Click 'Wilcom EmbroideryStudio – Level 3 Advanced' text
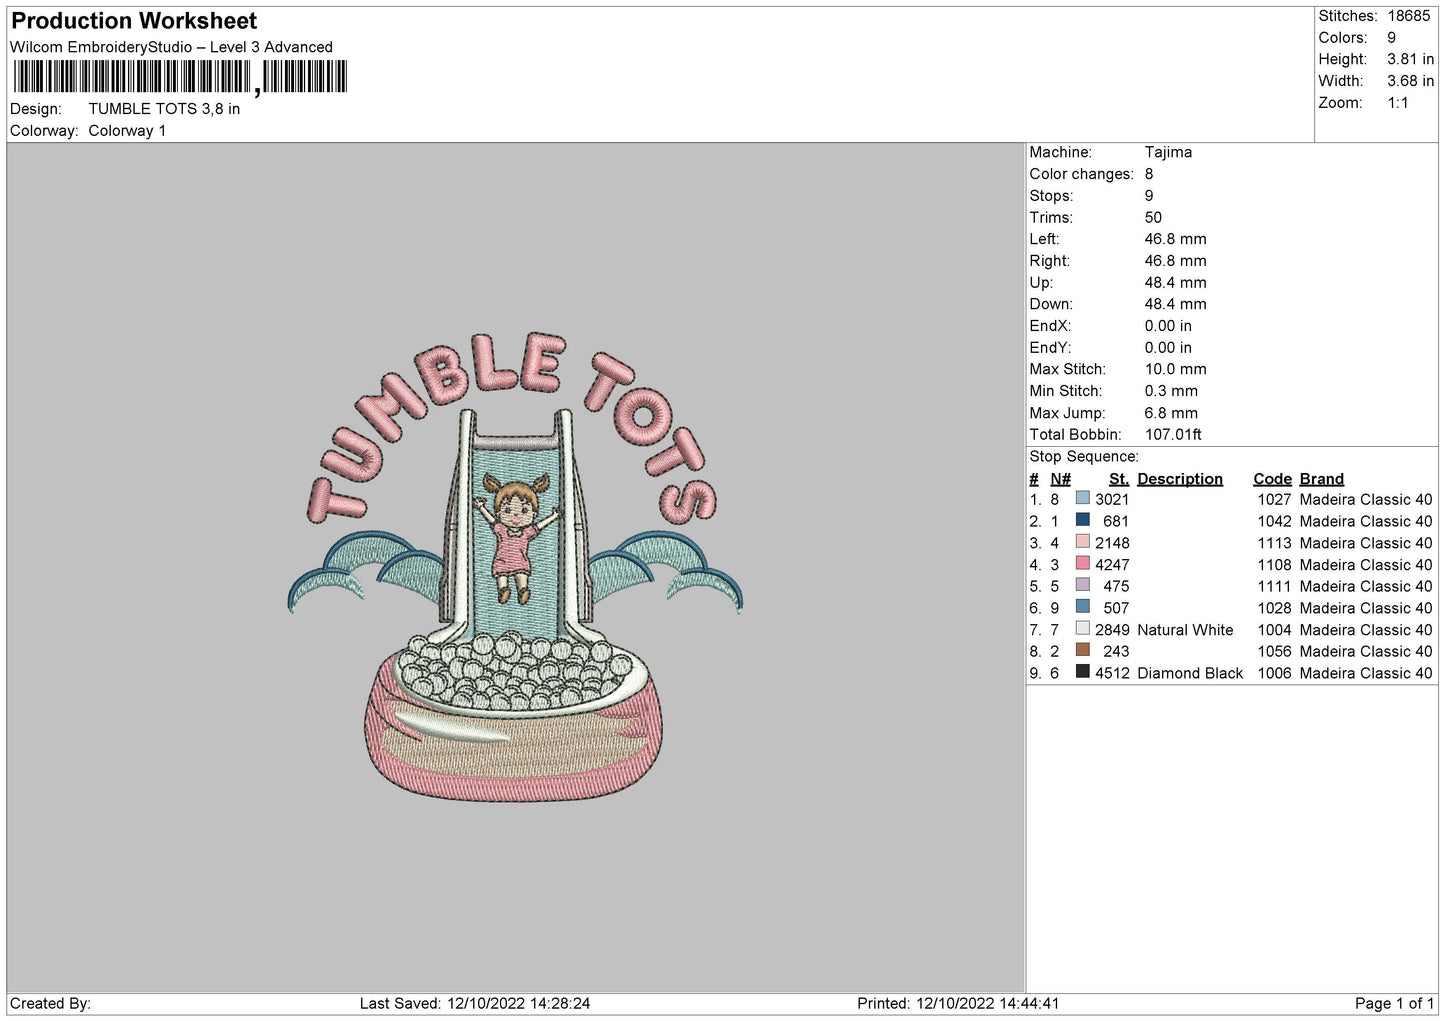1445x1021 pixels. coord(171,47)
